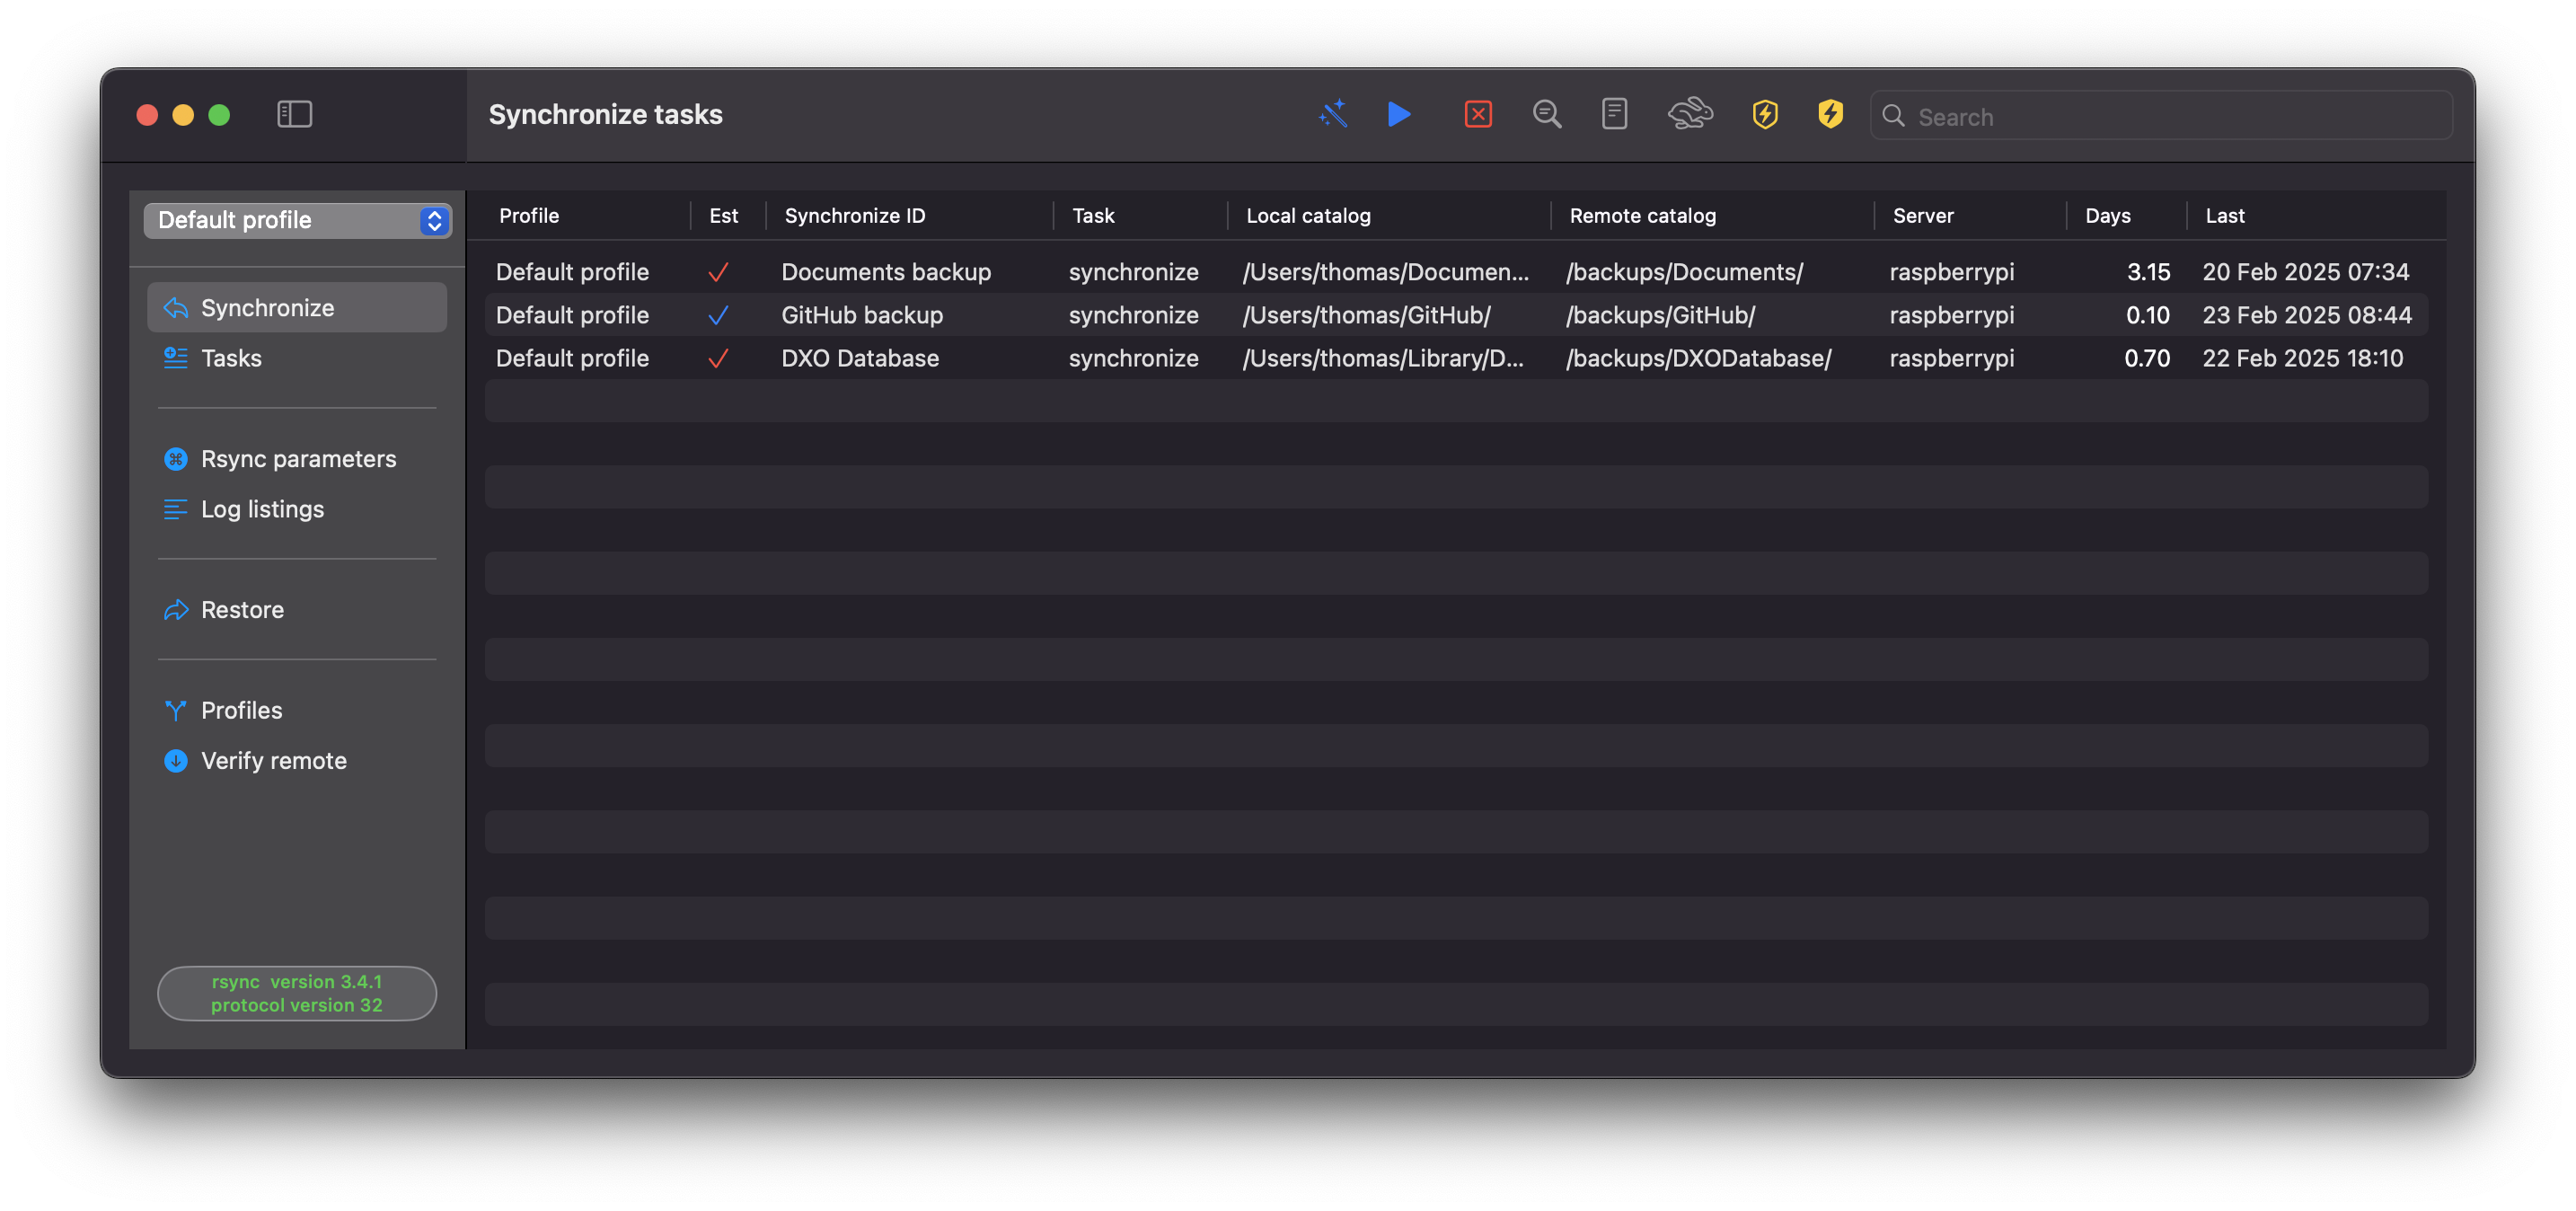Image resolution: width=2576 pixels, height=1211 pixels.
Task: Open Tasks in the sidebar
Action: coord(297,358)
